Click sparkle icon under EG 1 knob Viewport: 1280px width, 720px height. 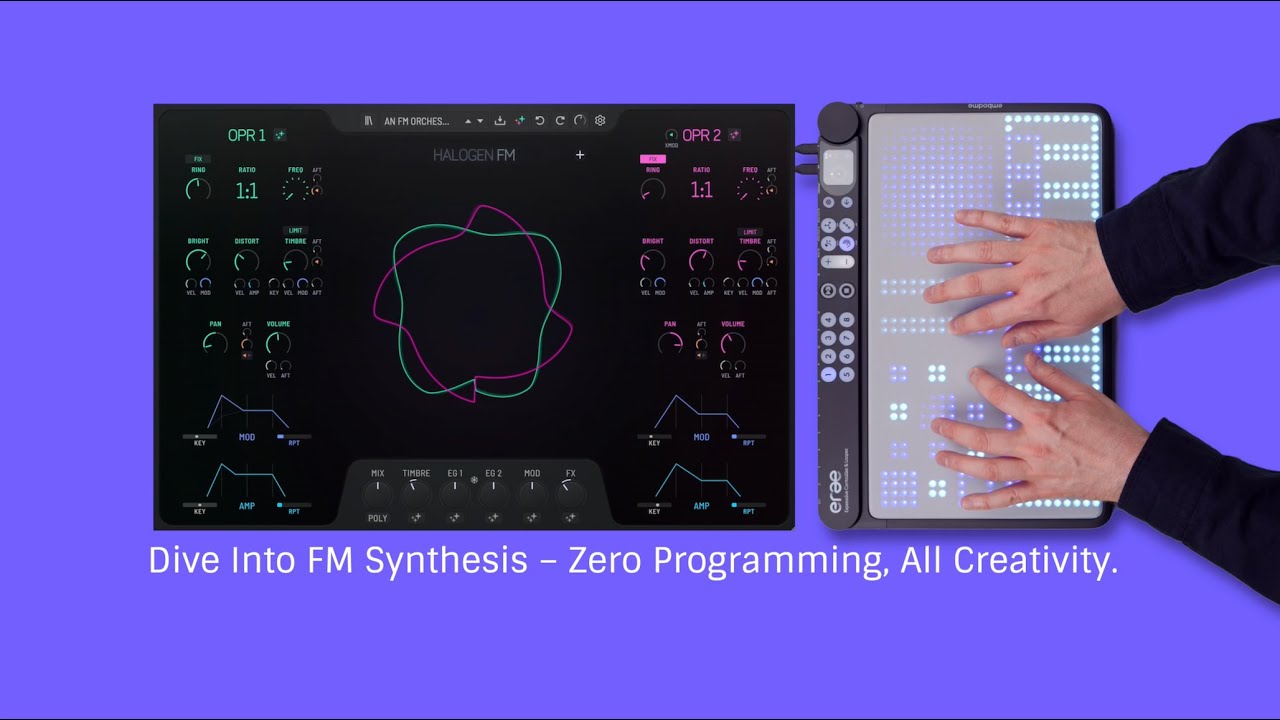pyautogui.click(x=455, y=518)
